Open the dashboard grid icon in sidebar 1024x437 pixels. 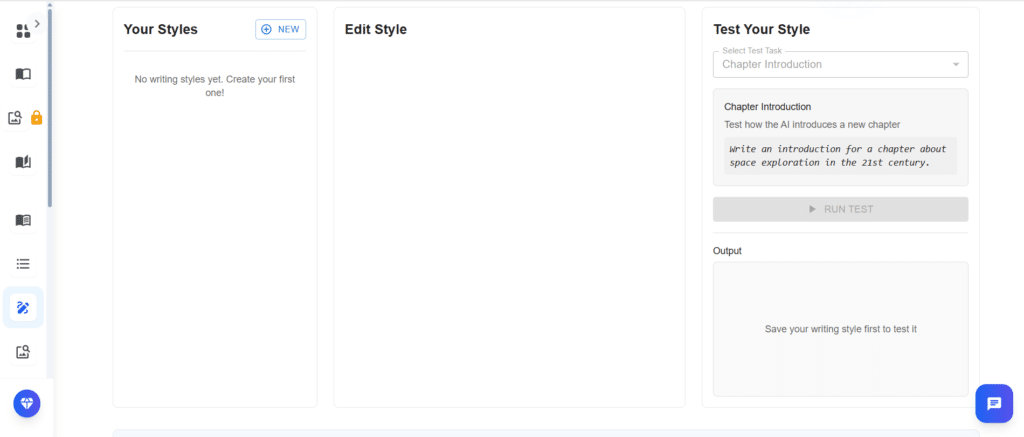point(23,31)
